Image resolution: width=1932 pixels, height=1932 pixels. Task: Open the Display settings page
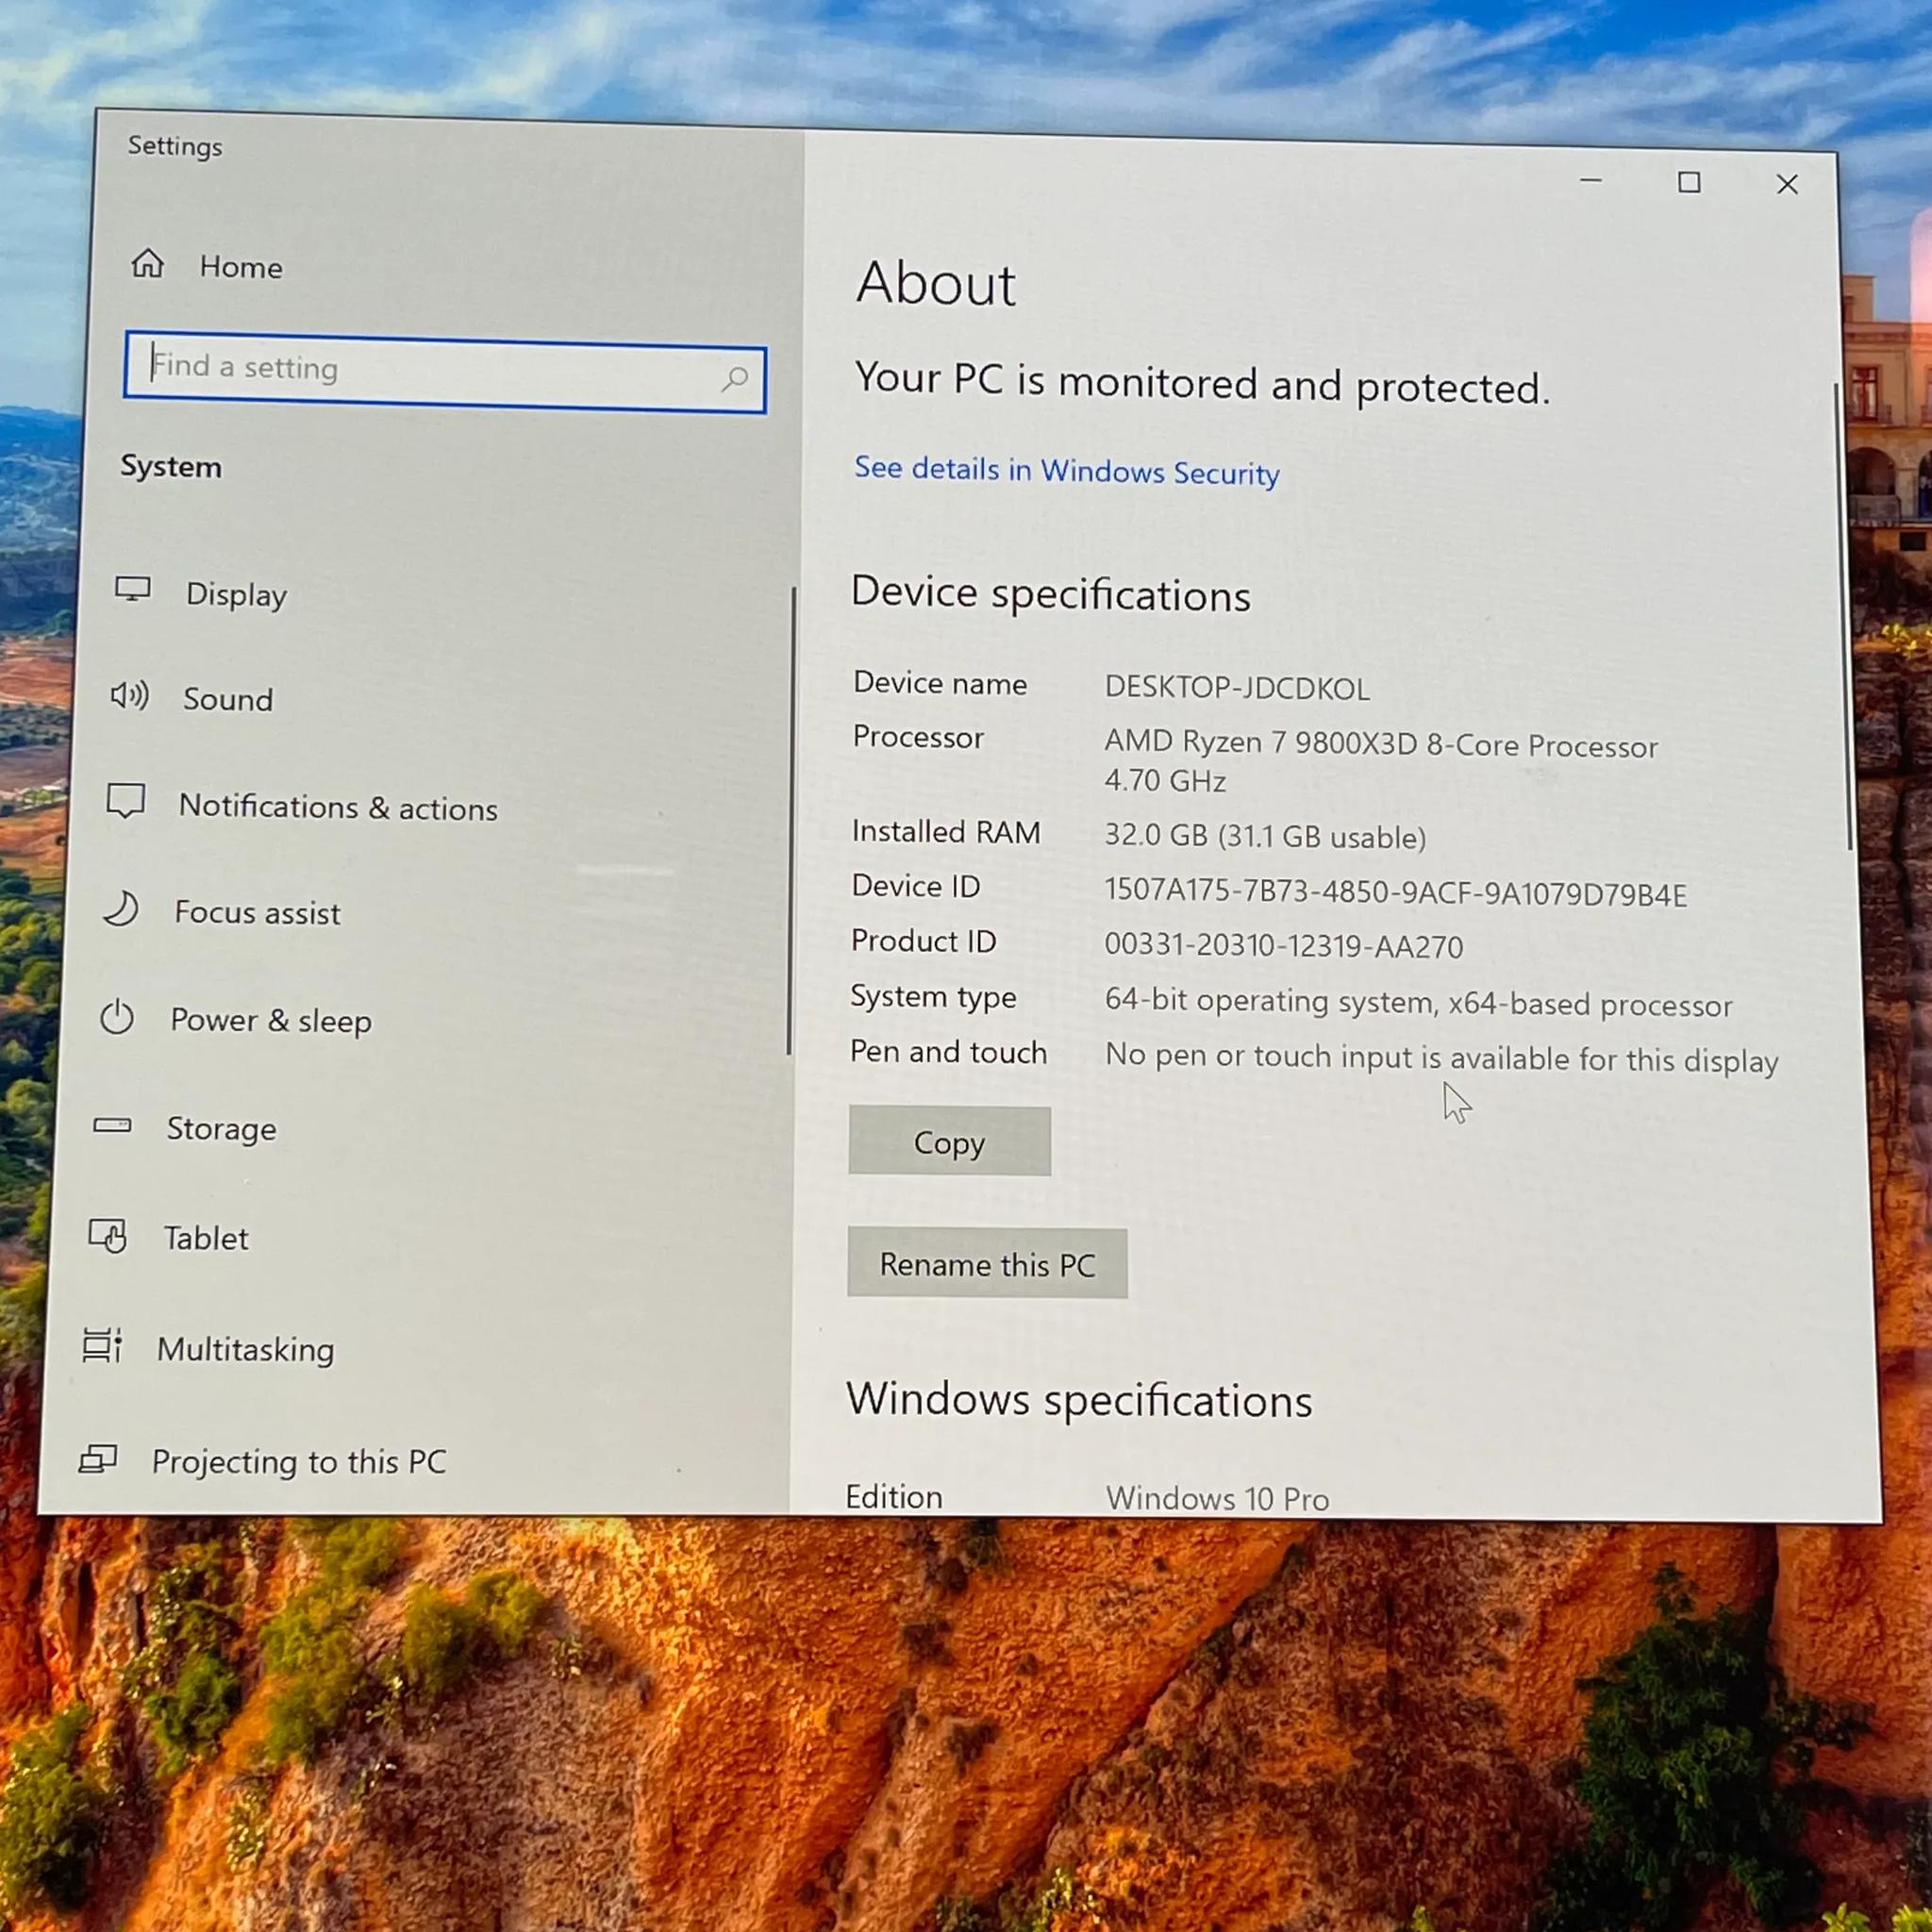(236, 595)
